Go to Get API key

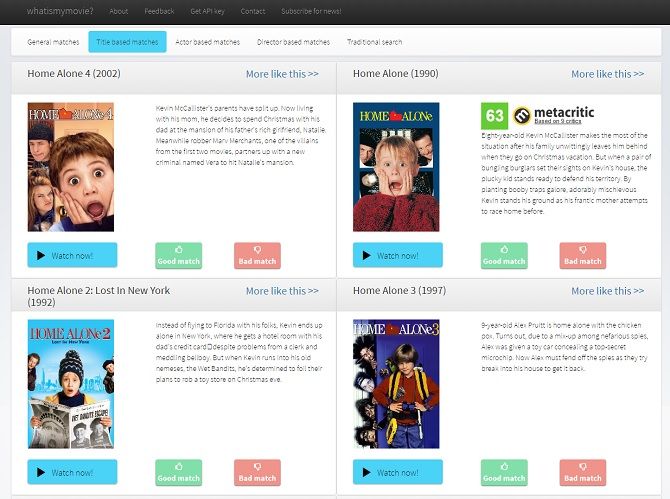pyautogui.click(x=207, y=12)
